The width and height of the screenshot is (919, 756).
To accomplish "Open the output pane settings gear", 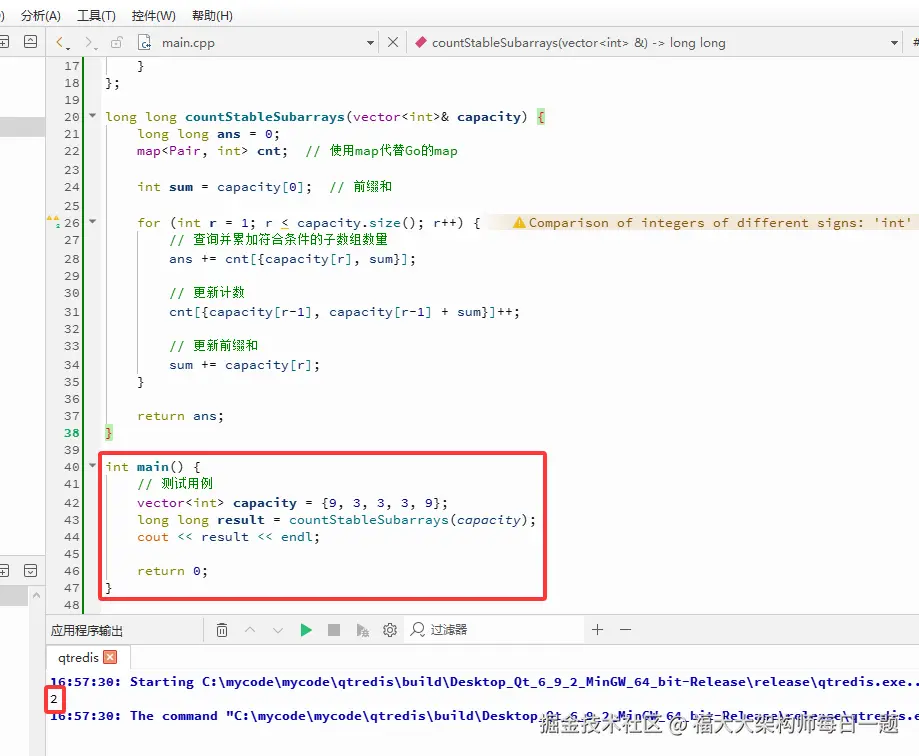I will coord(390,630).
